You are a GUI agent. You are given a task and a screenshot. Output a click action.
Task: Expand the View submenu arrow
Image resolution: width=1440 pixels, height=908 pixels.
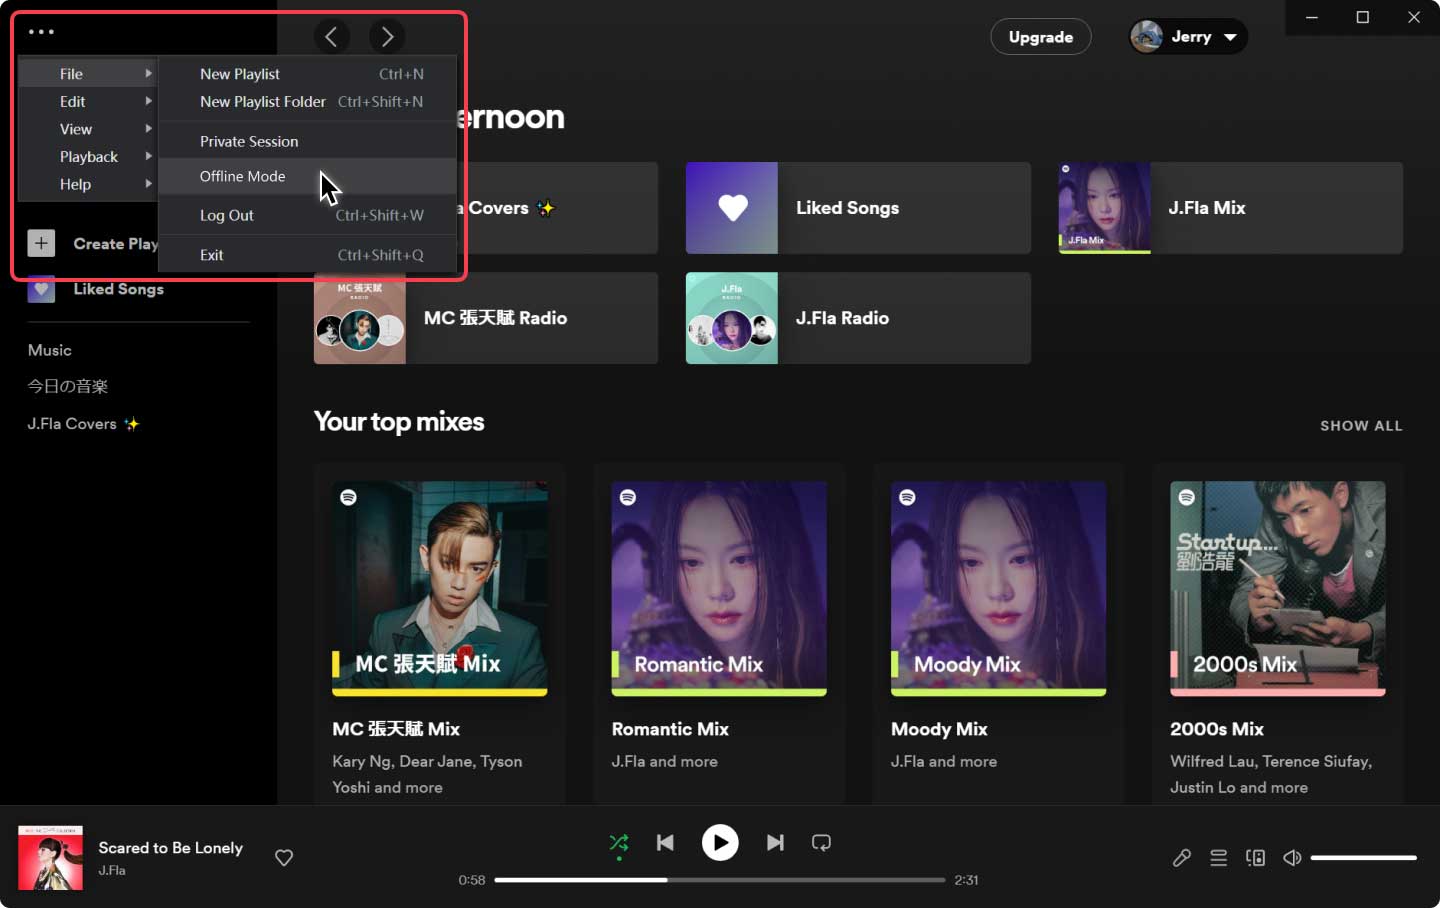pyautogui.click(x=148, y=128)
